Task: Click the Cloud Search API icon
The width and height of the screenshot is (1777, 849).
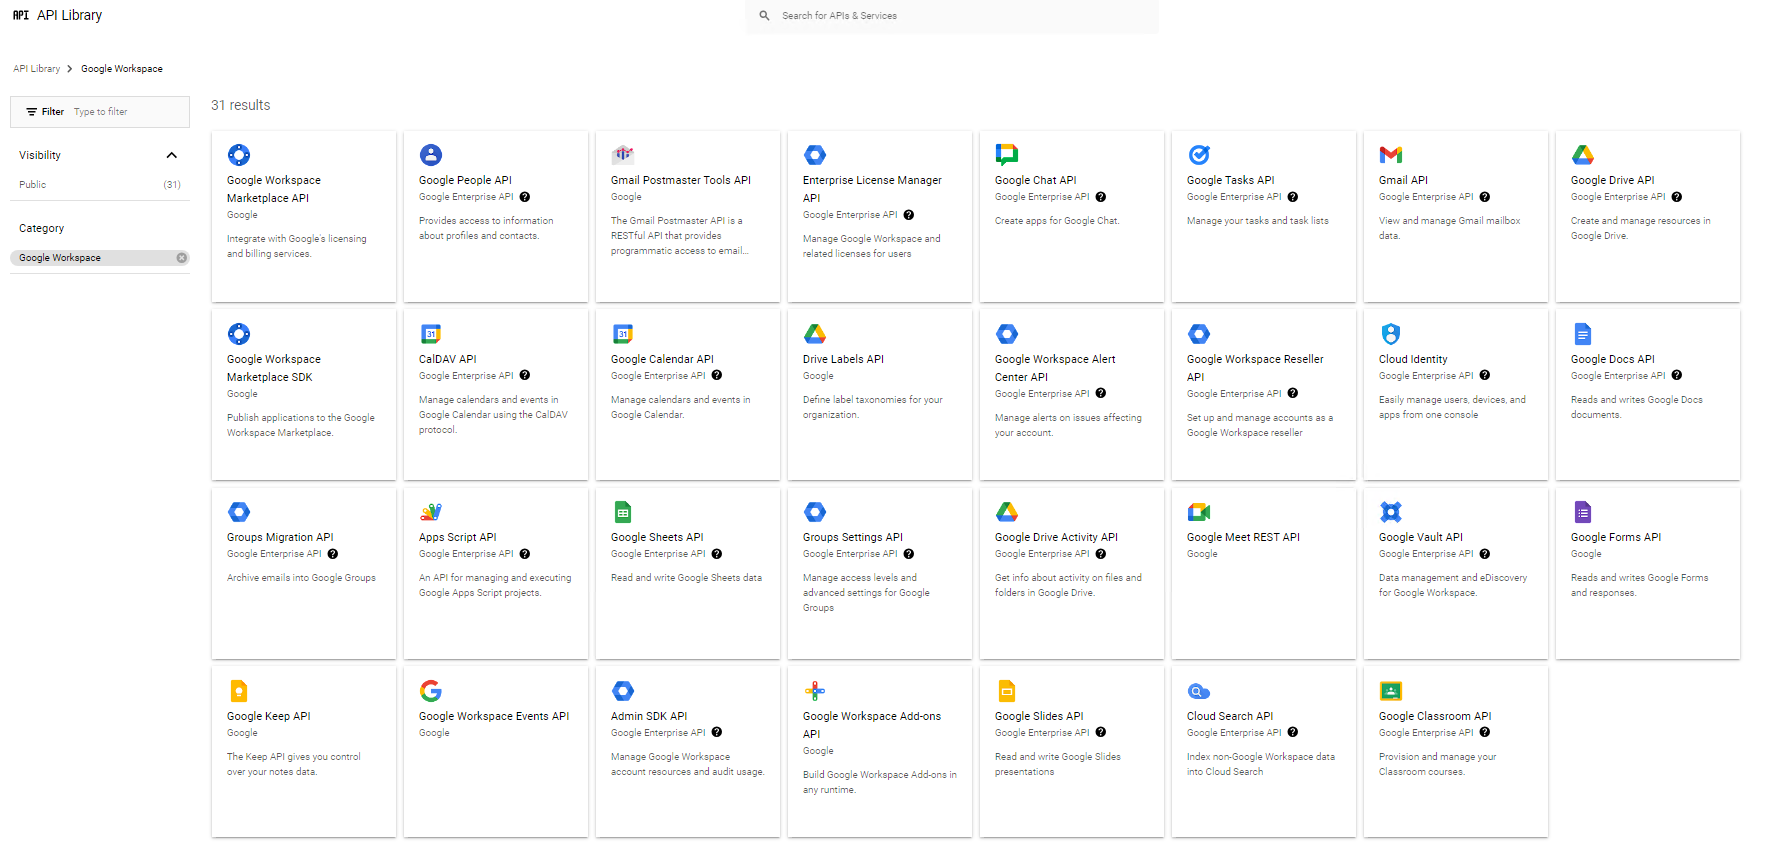Action: click(1199, 691)
